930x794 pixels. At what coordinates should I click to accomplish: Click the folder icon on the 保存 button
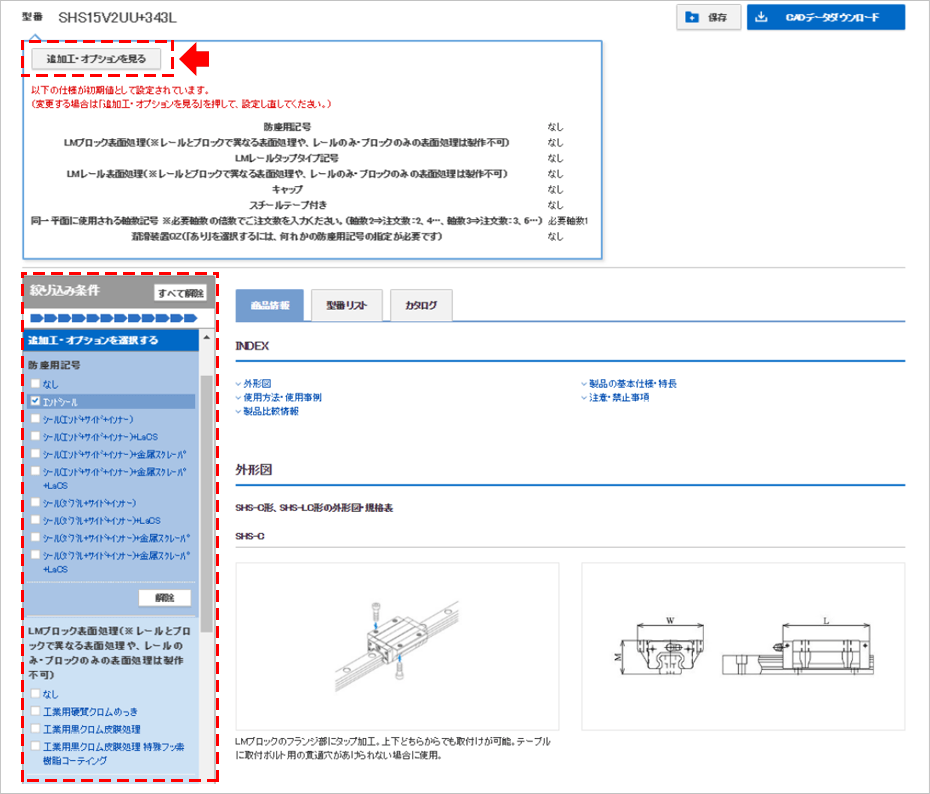click(692, 17)
